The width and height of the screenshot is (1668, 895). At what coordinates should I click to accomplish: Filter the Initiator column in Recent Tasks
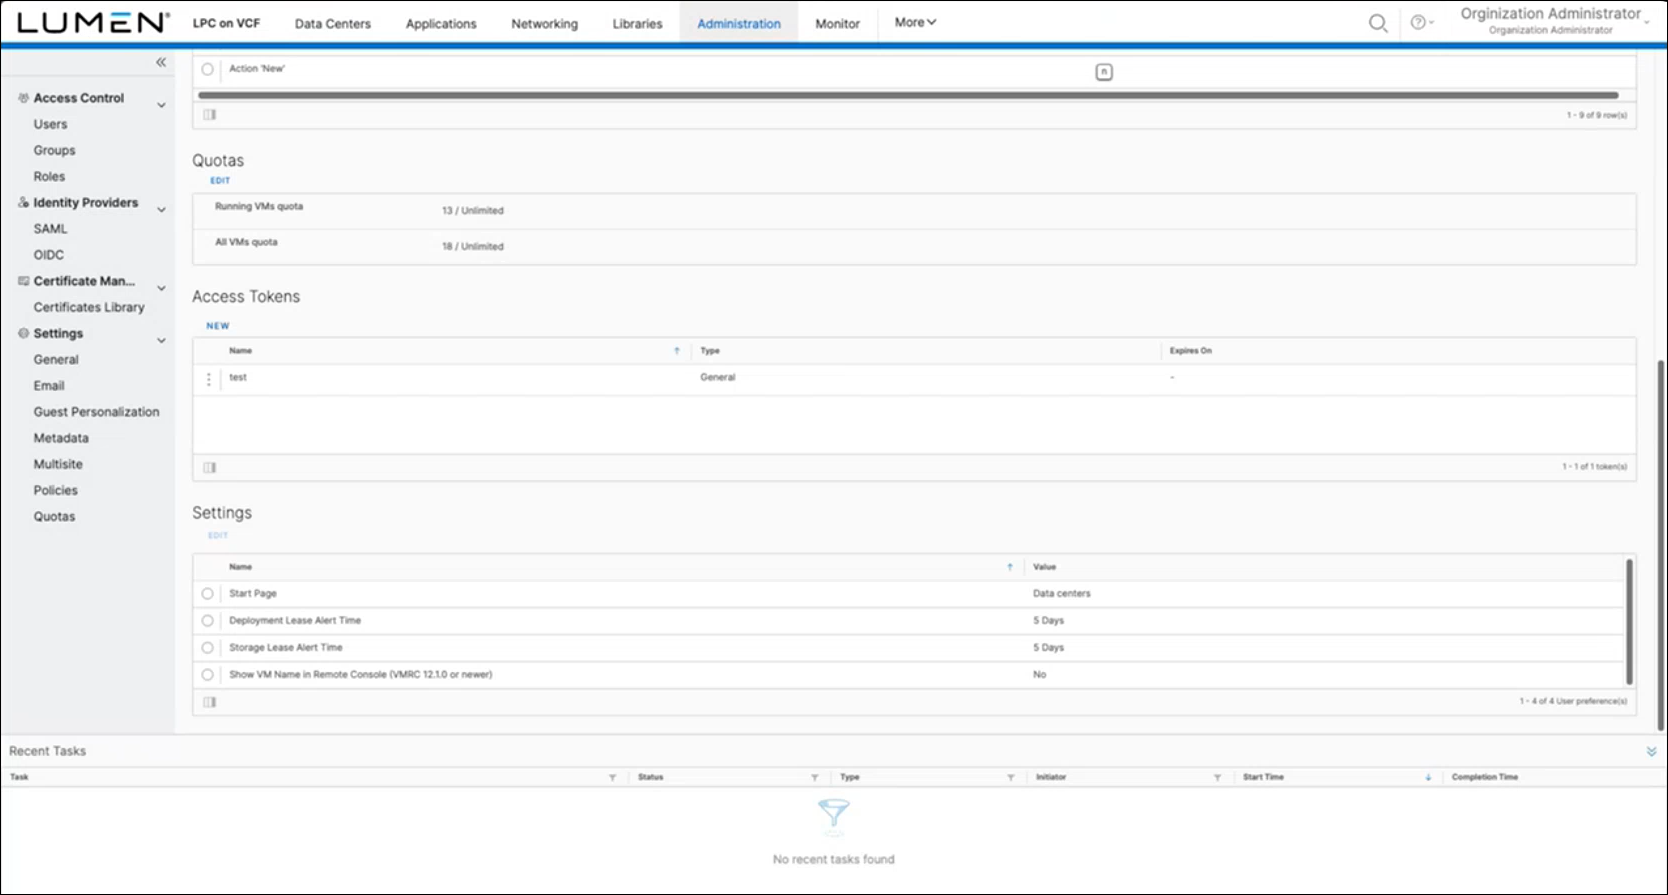(x=1217, y=777)
